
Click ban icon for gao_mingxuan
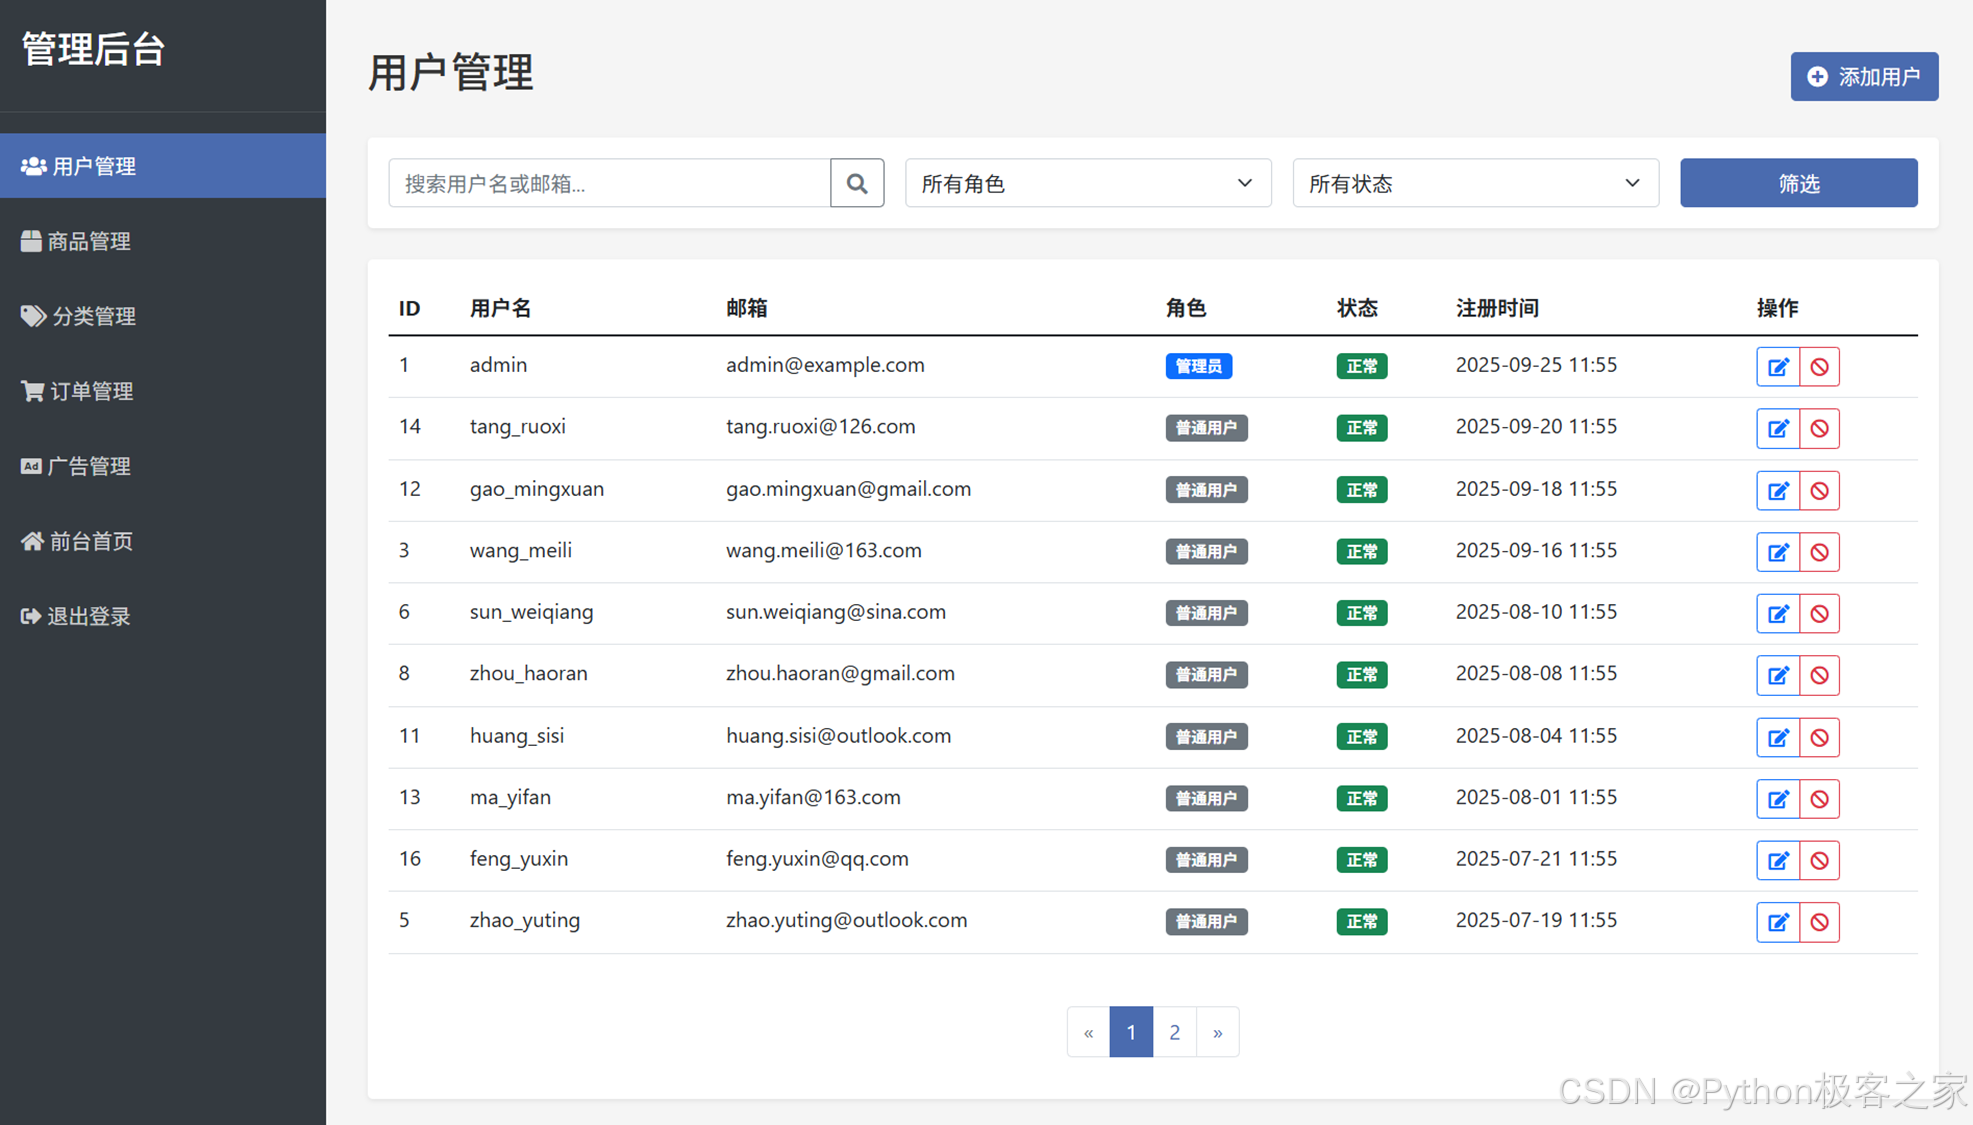1819,491
